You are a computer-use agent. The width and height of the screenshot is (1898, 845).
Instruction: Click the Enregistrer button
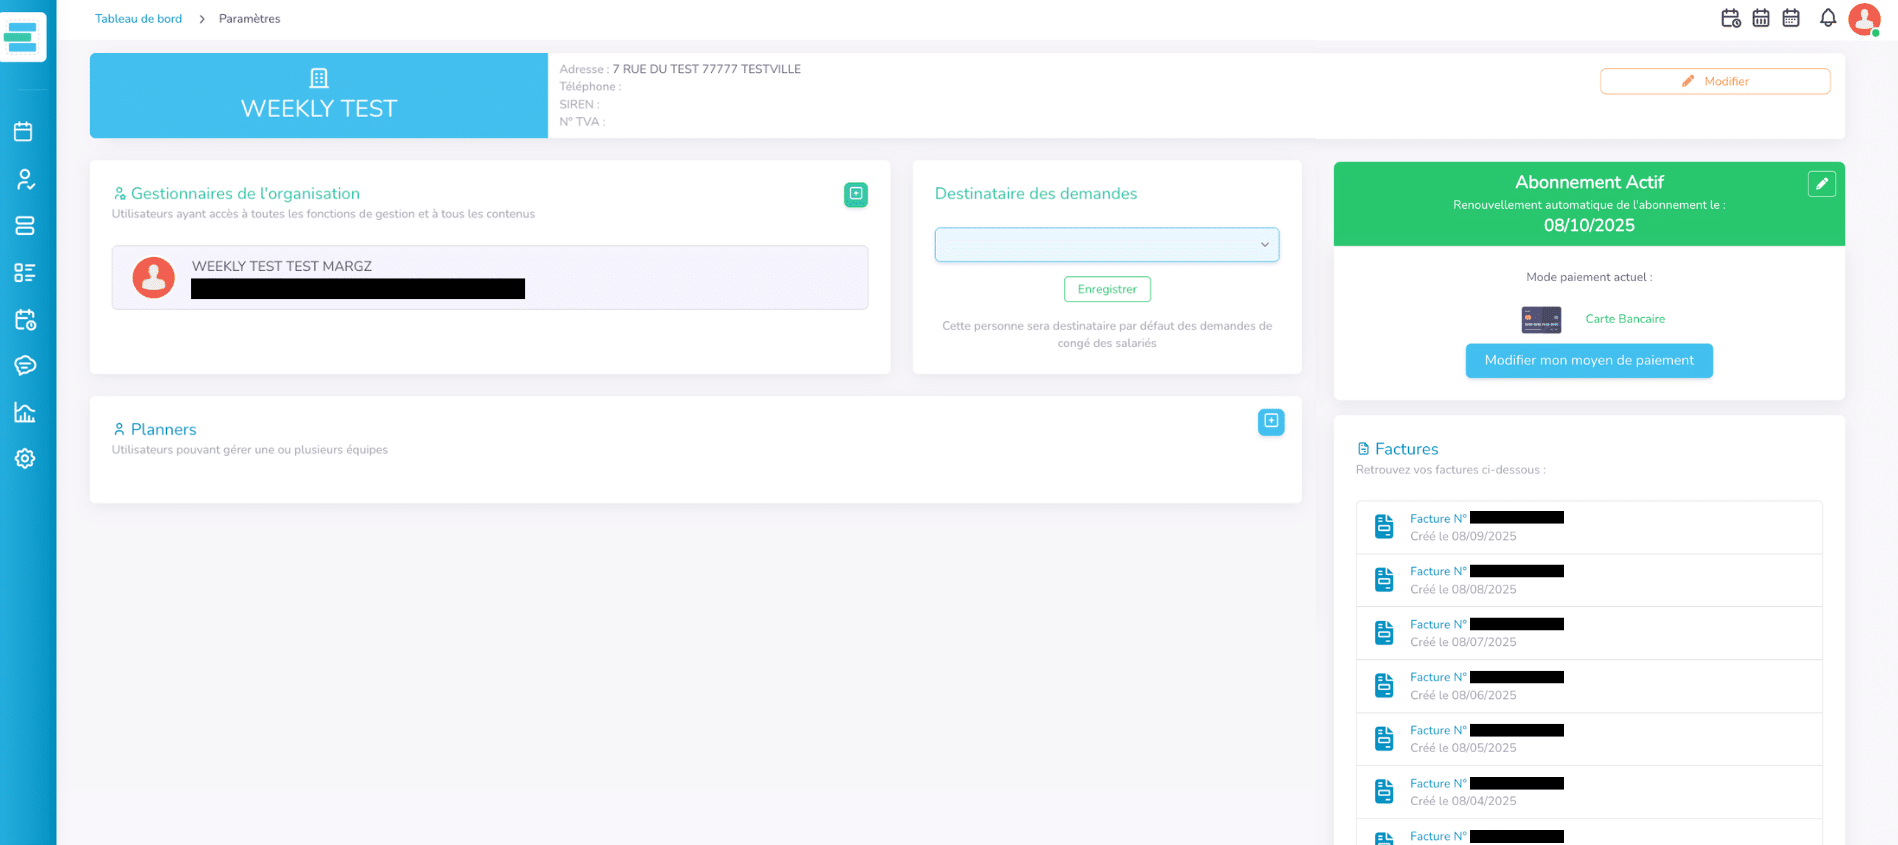(x=1107, y=289)
